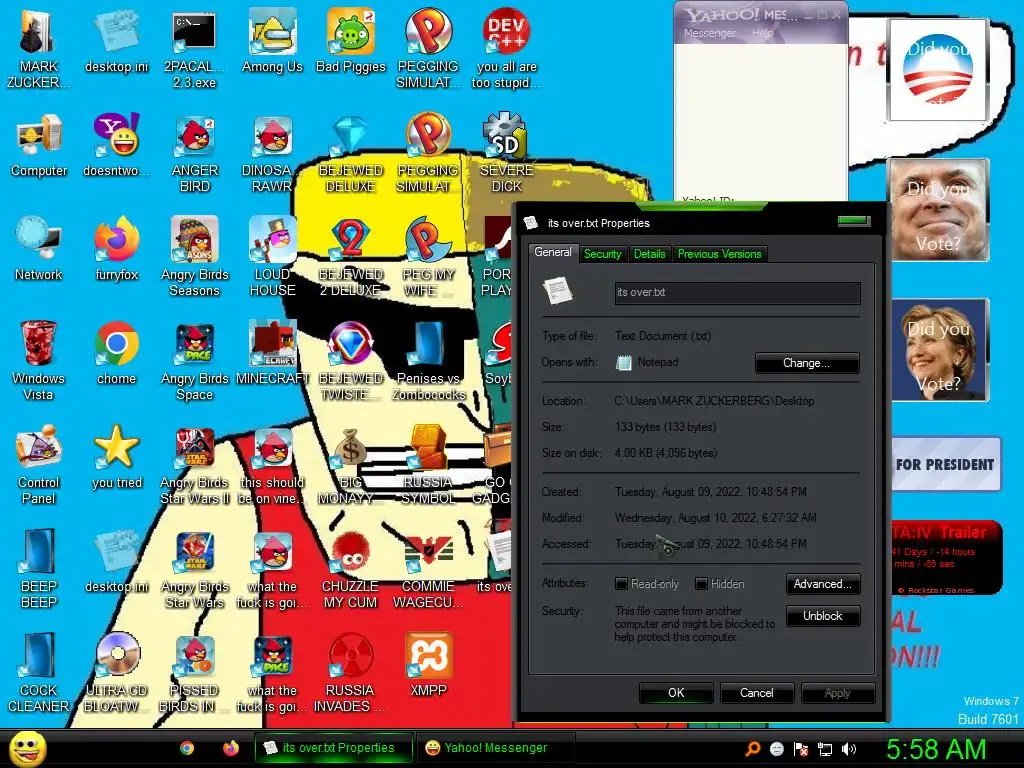The width and height of the screenshot is (1024, 768).
Task: Open Advanced... attributes dialog
Action: pos(822,584)
